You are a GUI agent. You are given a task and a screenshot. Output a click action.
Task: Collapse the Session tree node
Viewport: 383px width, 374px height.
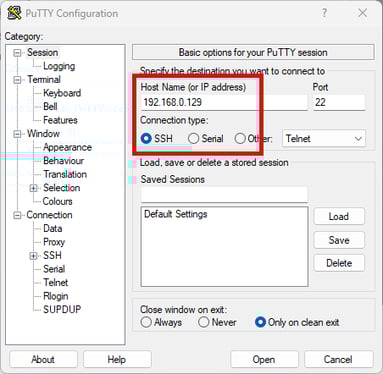click(x=17, y=53)
